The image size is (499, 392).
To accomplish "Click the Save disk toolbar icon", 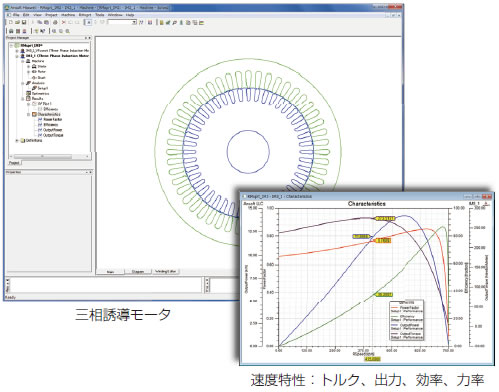I will (24, 22).
